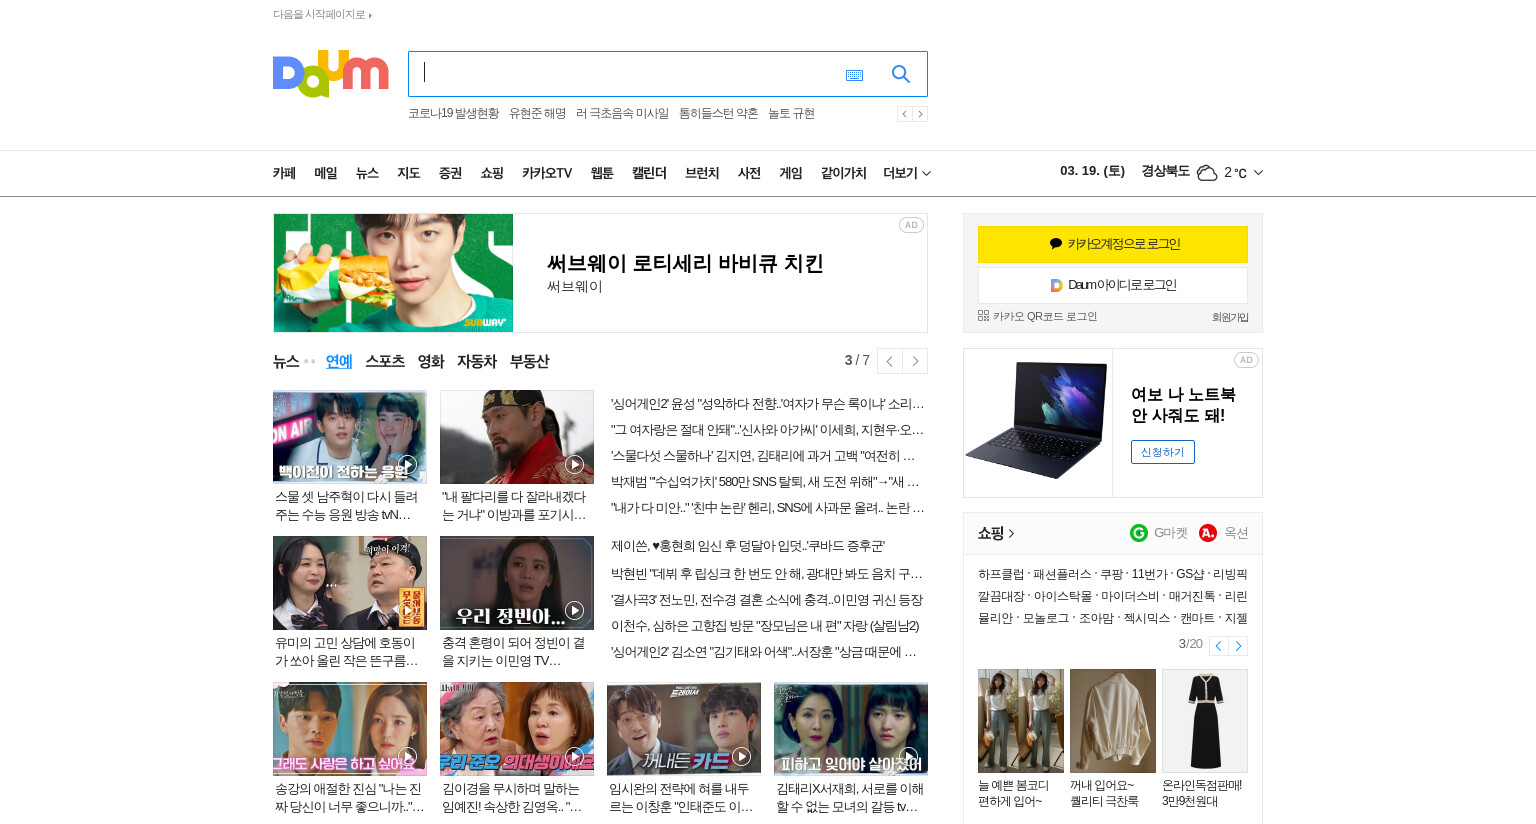Click the date 03. 19. (토)
Viewport: 1536px width, 824px height.
[x=1092, y=171]
